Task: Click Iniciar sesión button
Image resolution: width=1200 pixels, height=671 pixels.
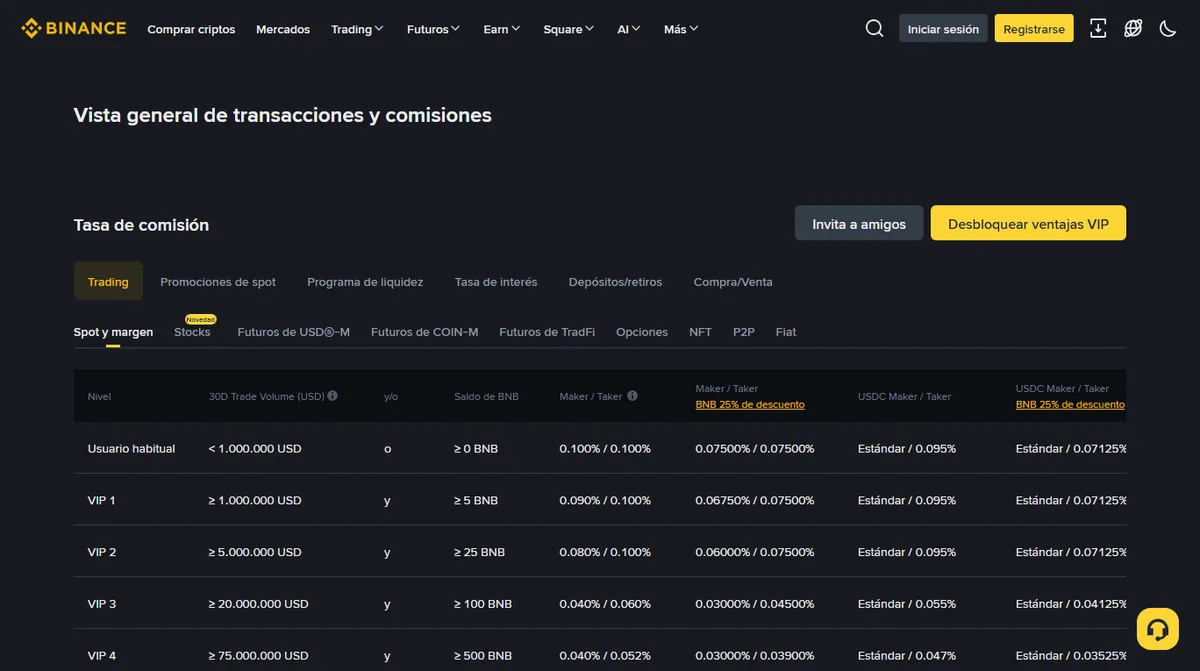Action: (x=943, y=29)
